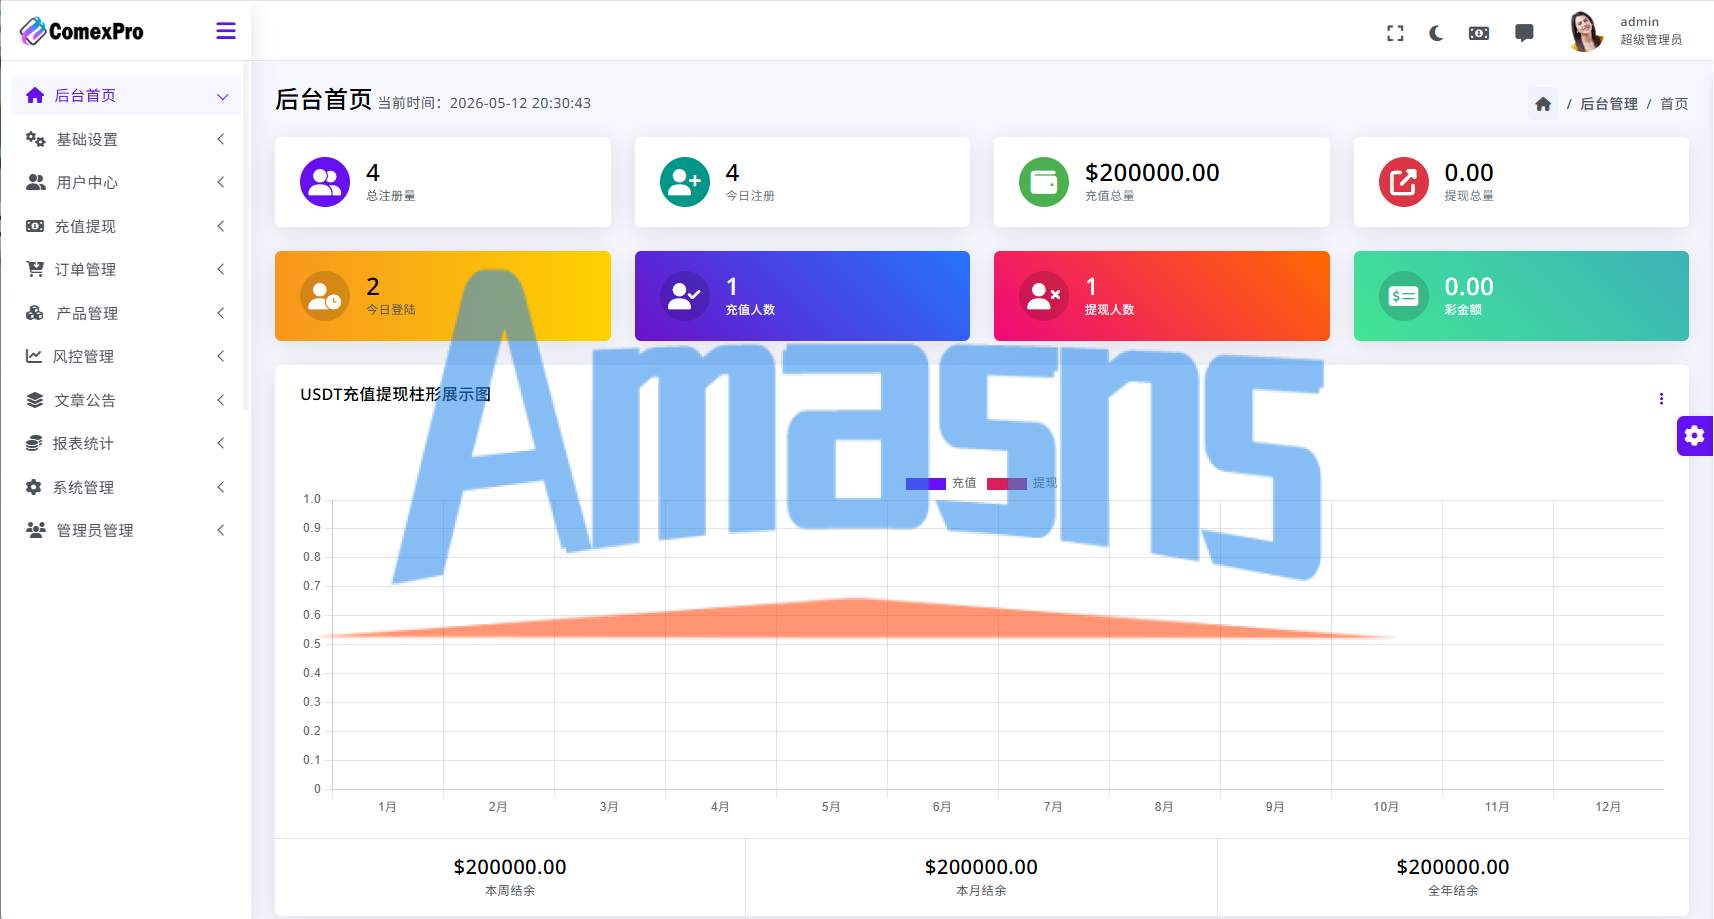The image size is (1714, 919).
Task: Expand the 文章公告 chevron
Action: 221,400
